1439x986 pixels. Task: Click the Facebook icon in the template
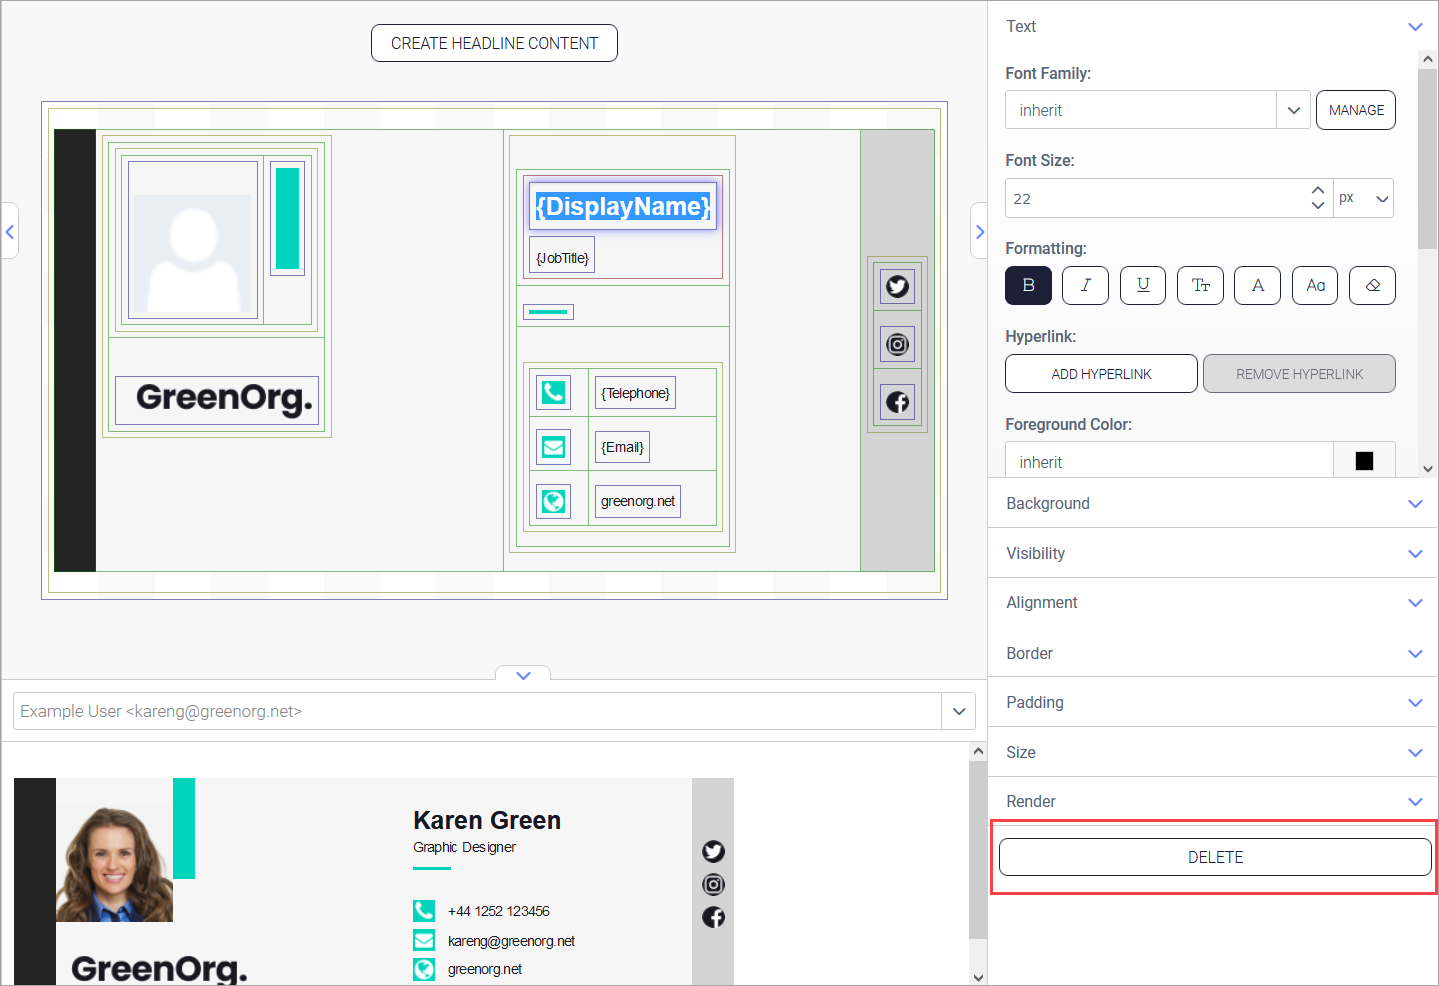pos(896,401)
